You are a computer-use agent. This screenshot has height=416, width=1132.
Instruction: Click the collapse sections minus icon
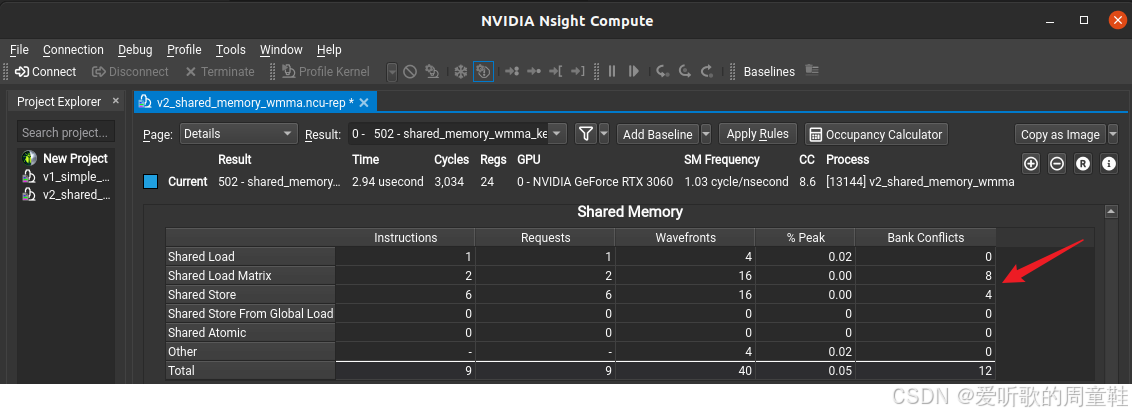point(1057,164)
